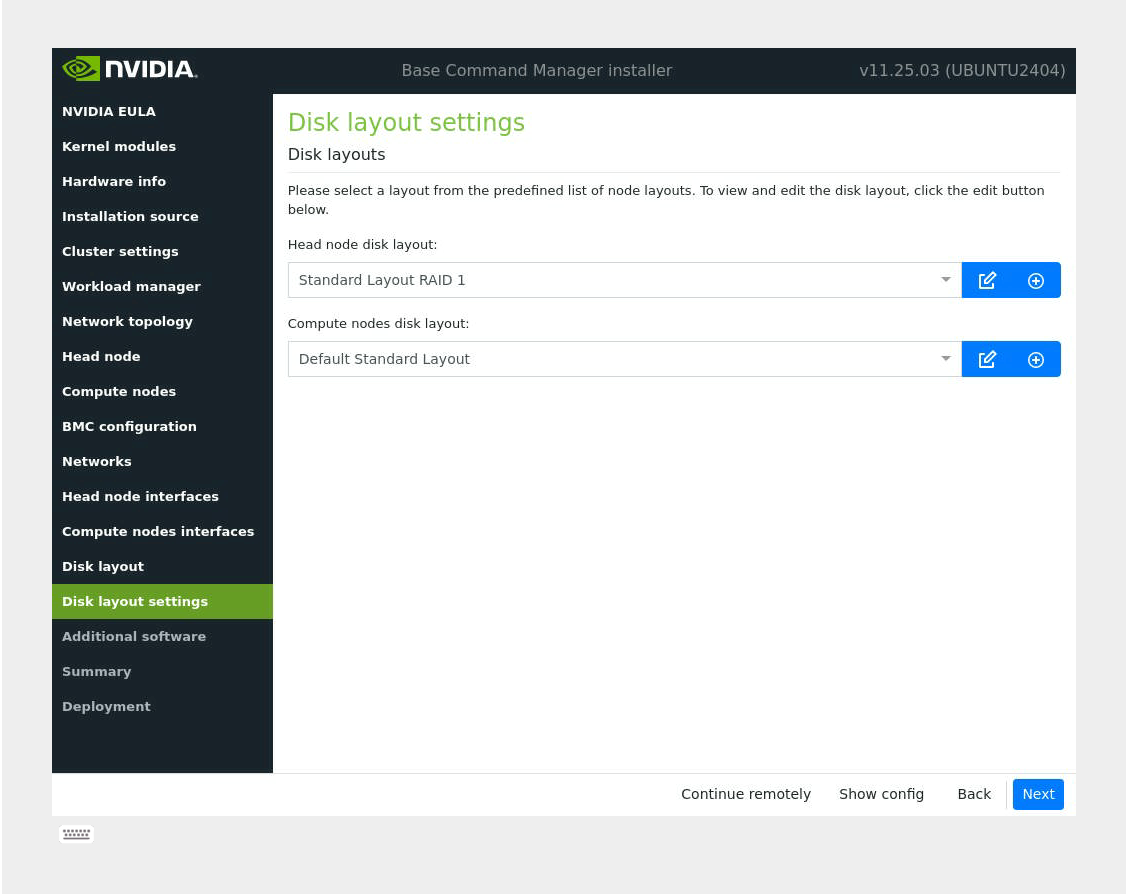Add a new compute nodes disk layout

pos(1036,359)
